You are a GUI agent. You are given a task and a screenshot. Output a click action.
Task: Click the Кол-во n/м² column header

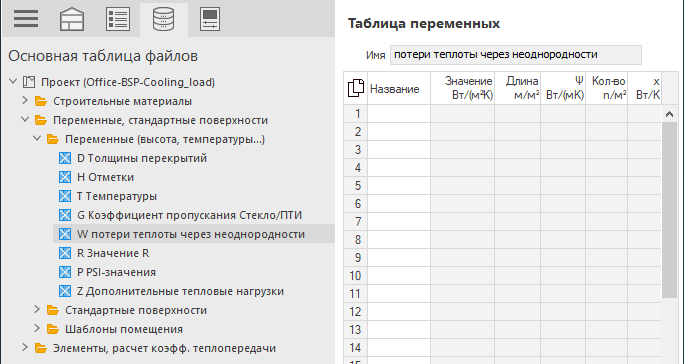coord(607,88)
